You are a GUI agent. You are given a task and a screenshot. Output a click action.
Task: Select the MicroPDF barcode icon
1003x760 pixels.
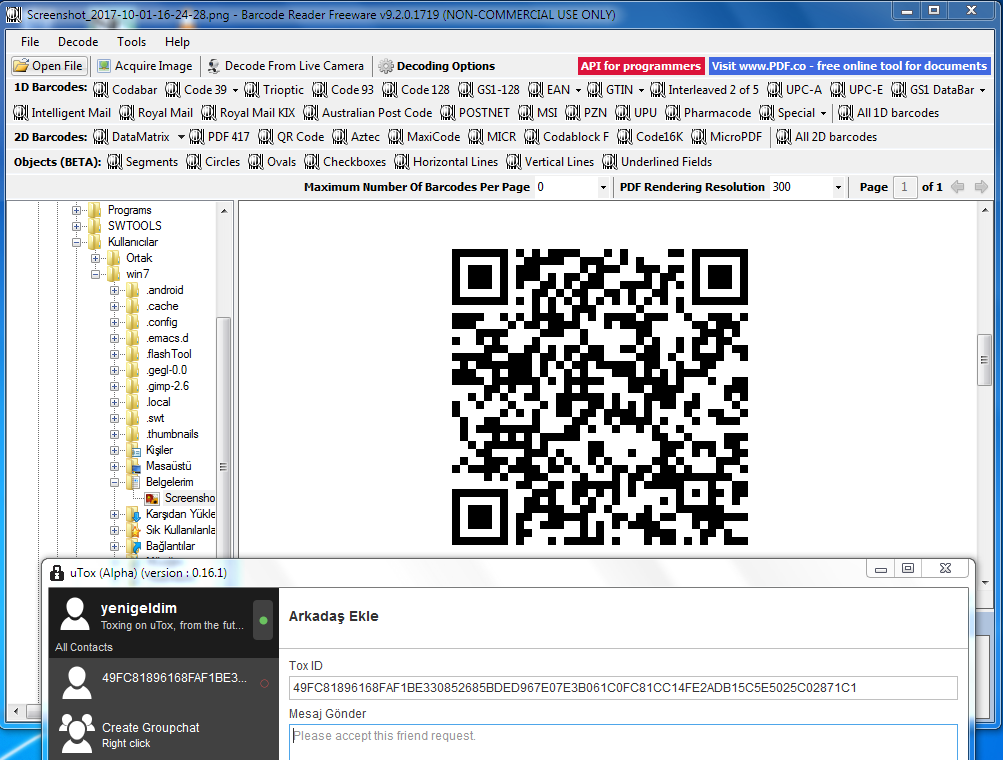click(x=699, y=137)
